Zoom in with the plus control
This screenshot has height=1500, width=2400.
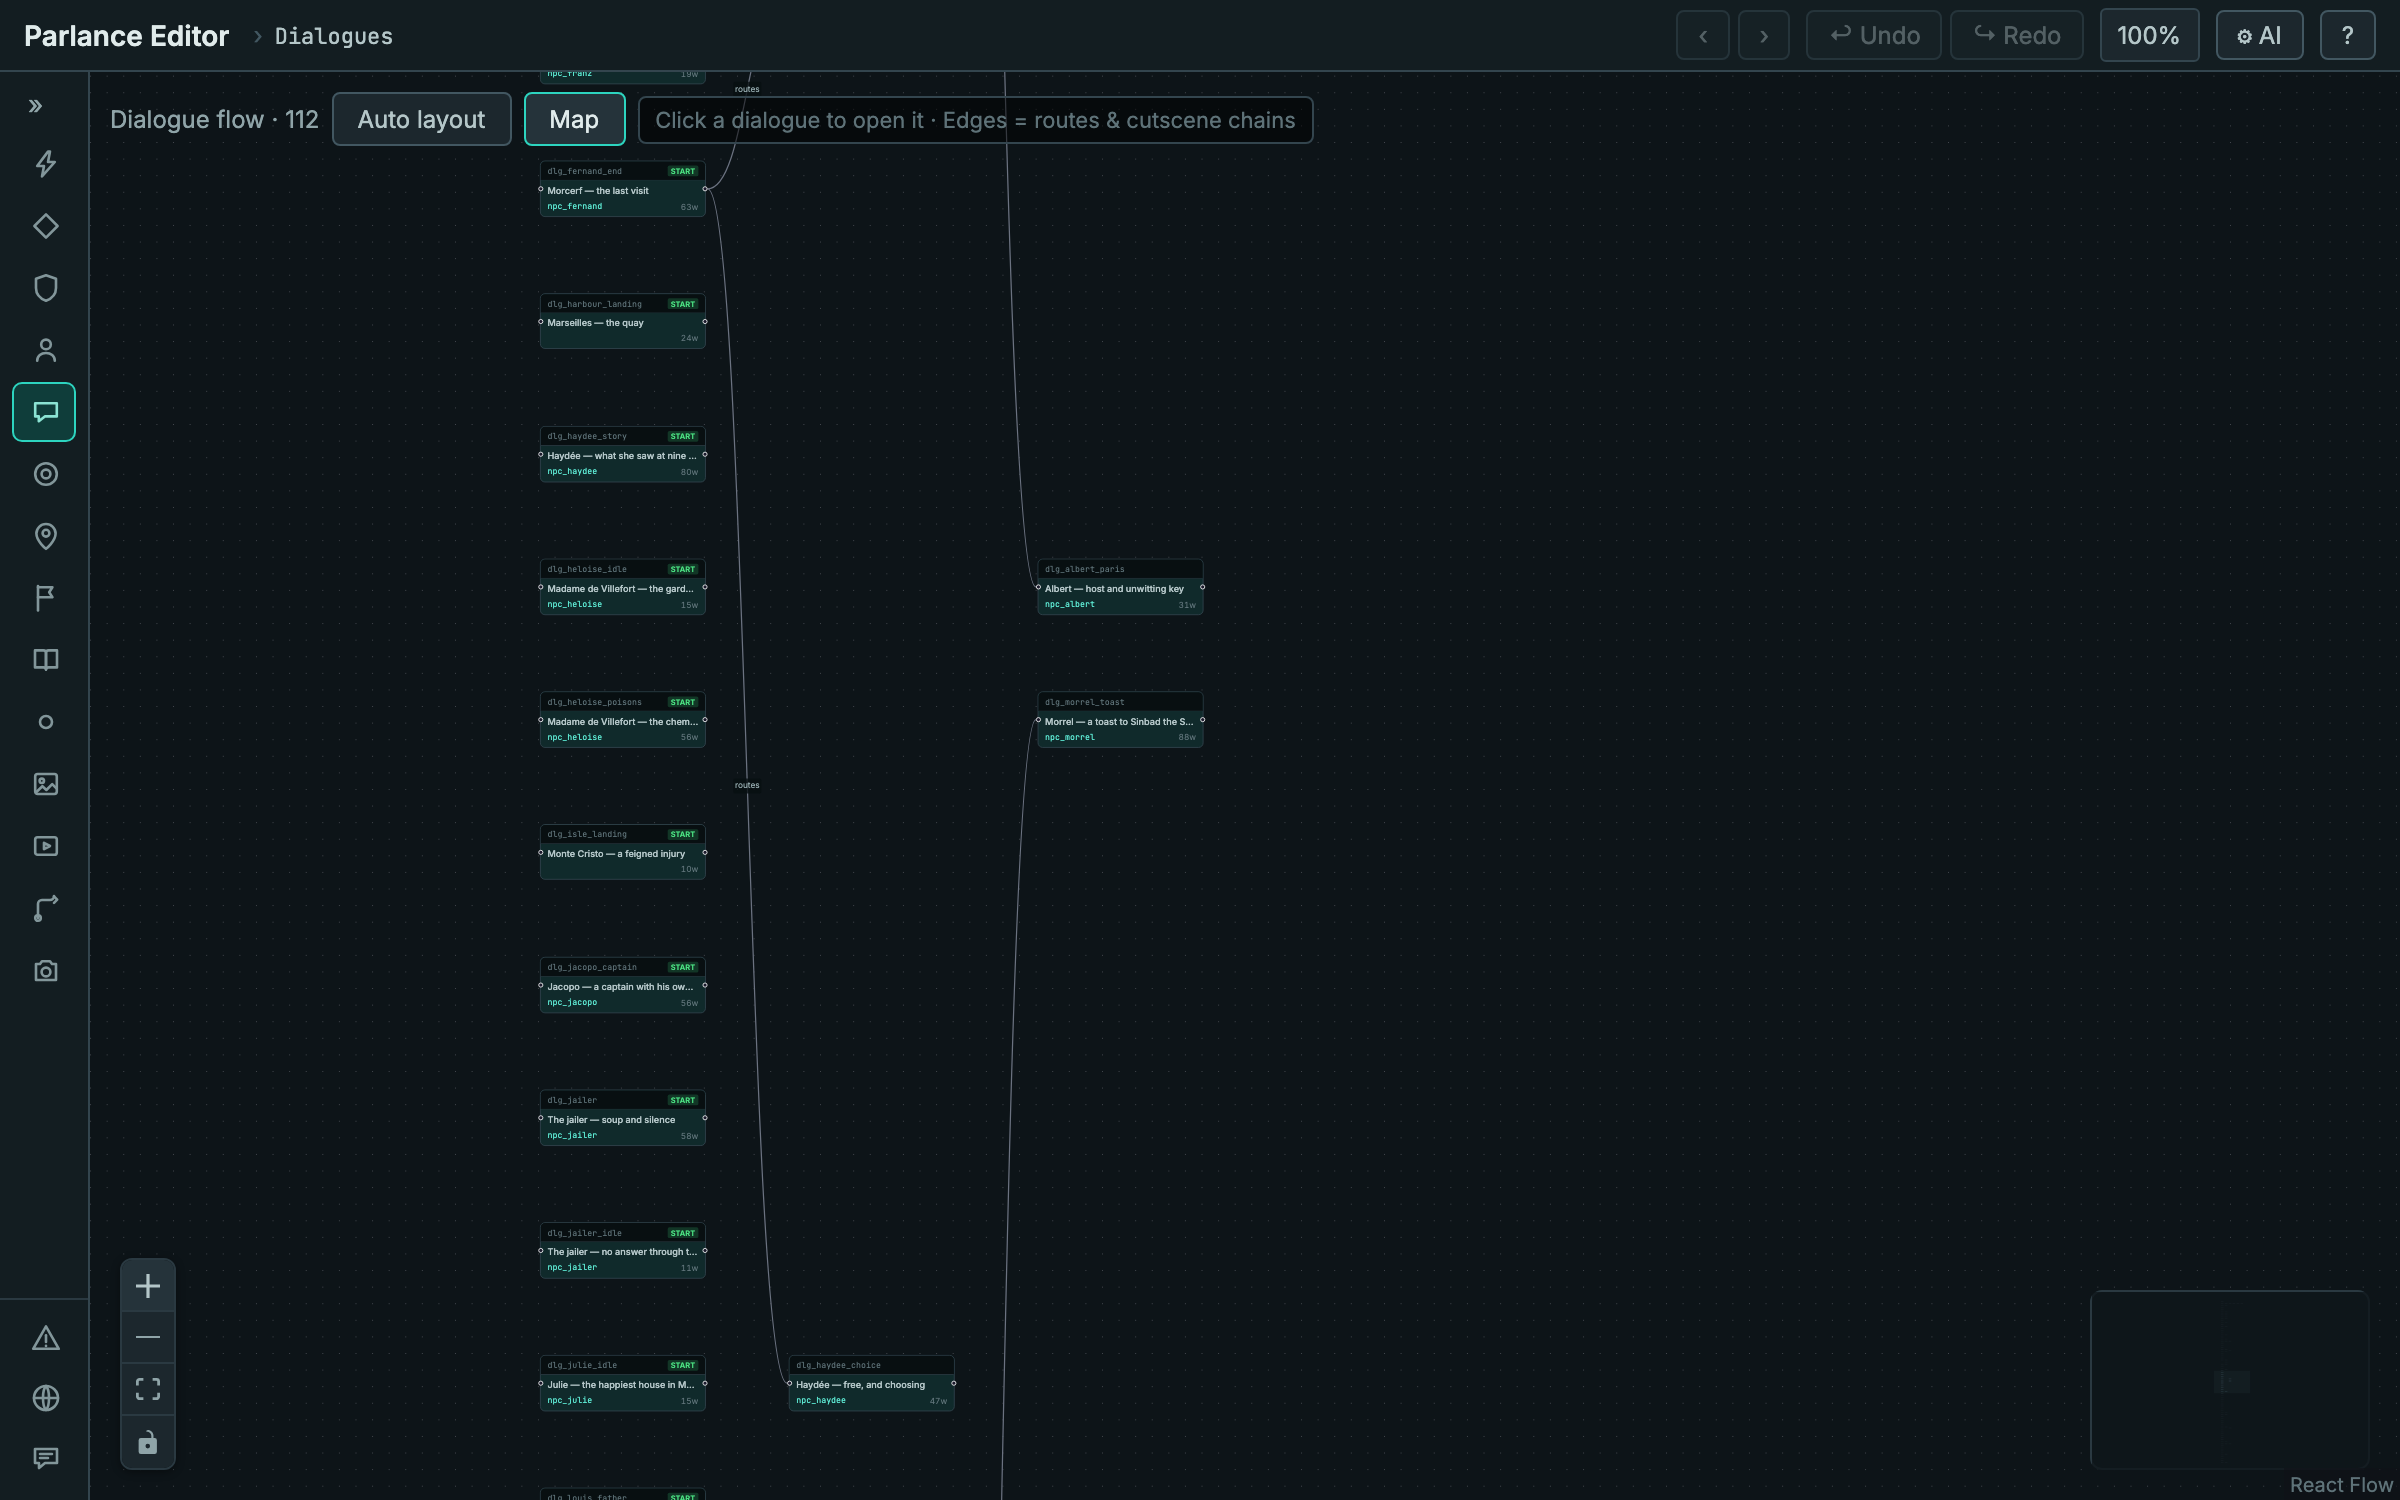(x=148, y=1286)
